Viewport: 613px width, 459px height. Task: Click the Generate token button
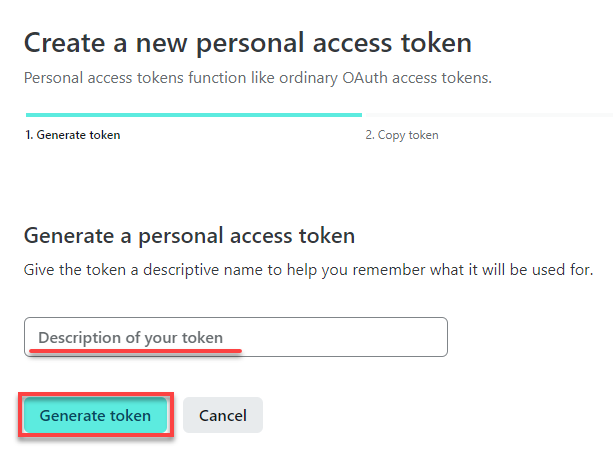click(95, 415)
